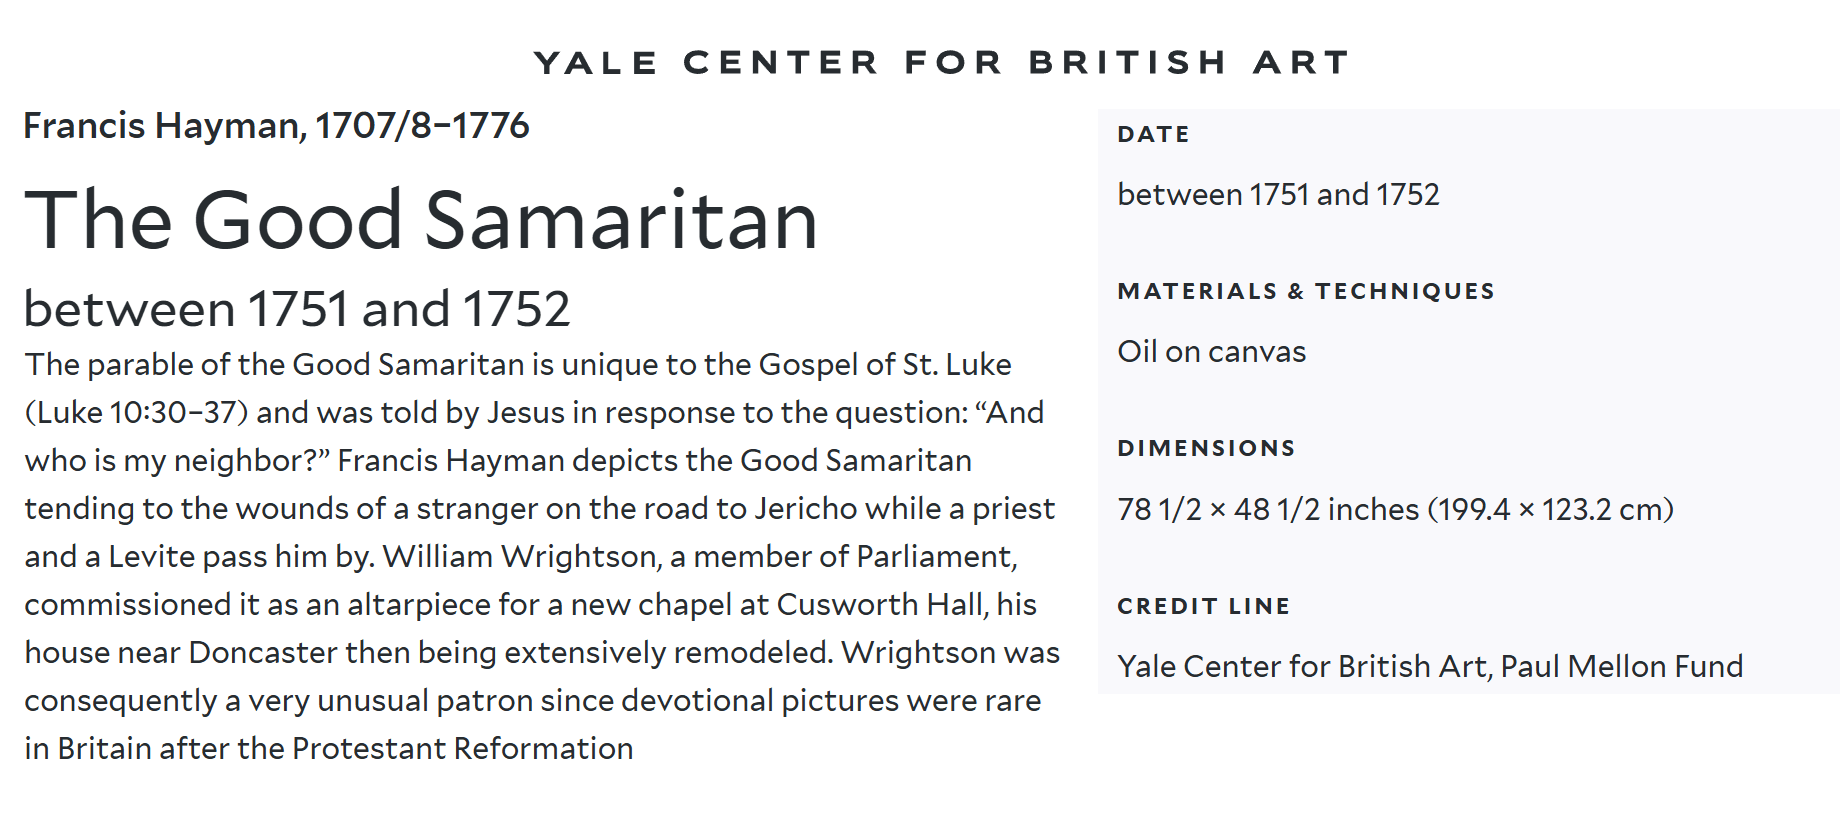Click the Oil on canvas value
Screen dimensions: 1840x818
[x=1212, y=352]
